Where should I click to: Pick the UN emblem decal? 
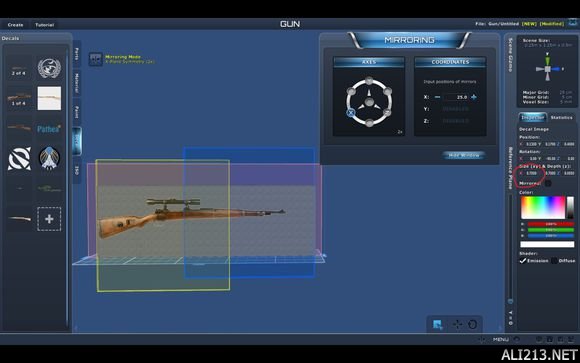pos(49,68)
